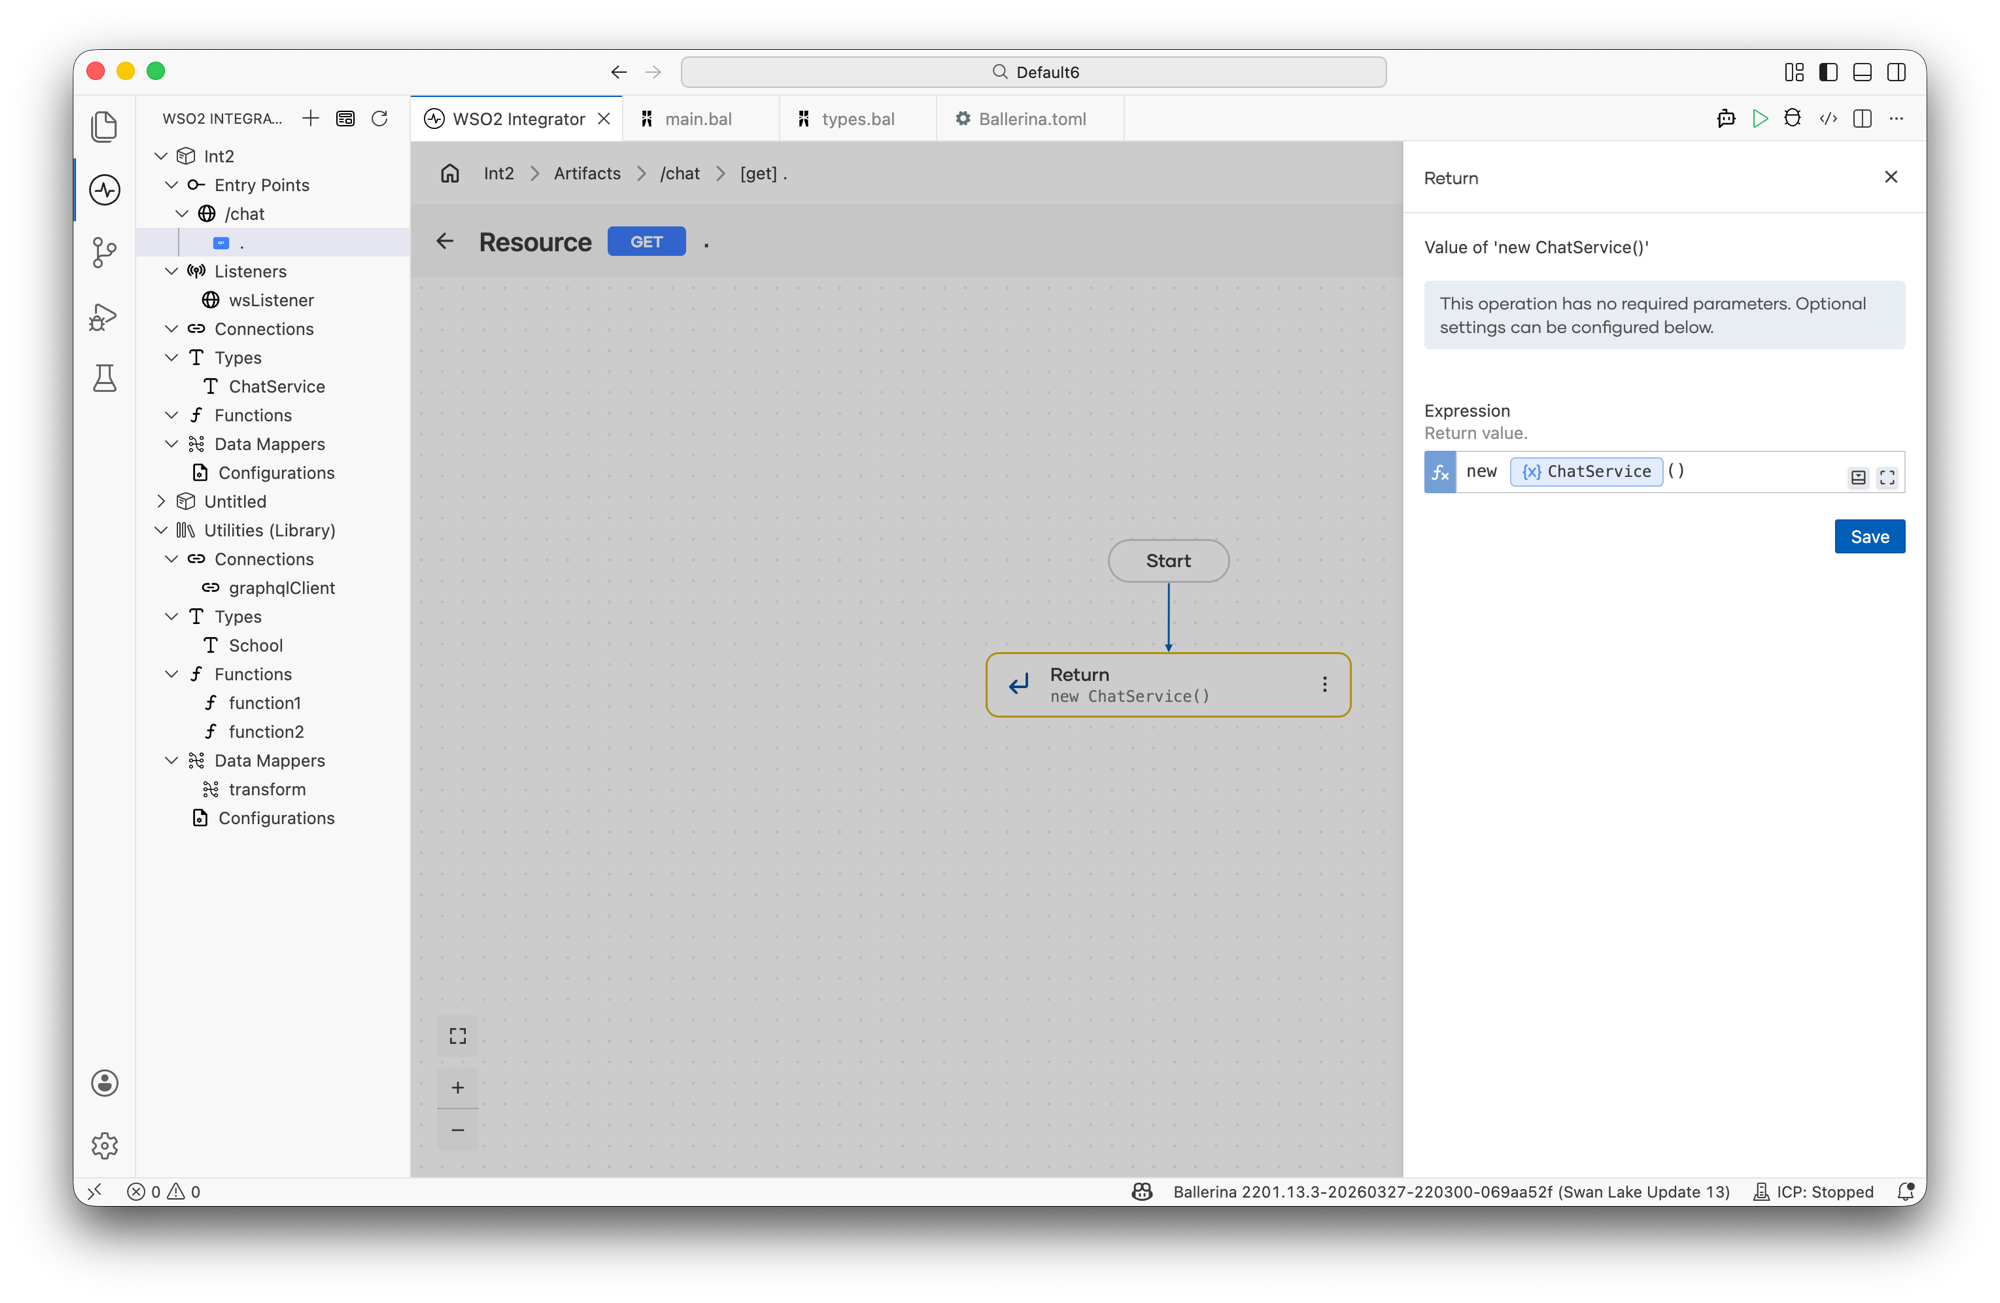
Task: Collapse the Entry Points section
Action: 172,185
